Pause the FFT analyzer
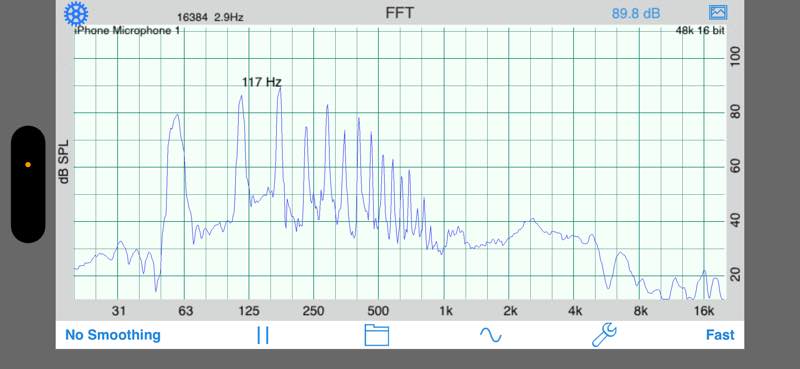The image size is (800, 369). tap(263, 335)
